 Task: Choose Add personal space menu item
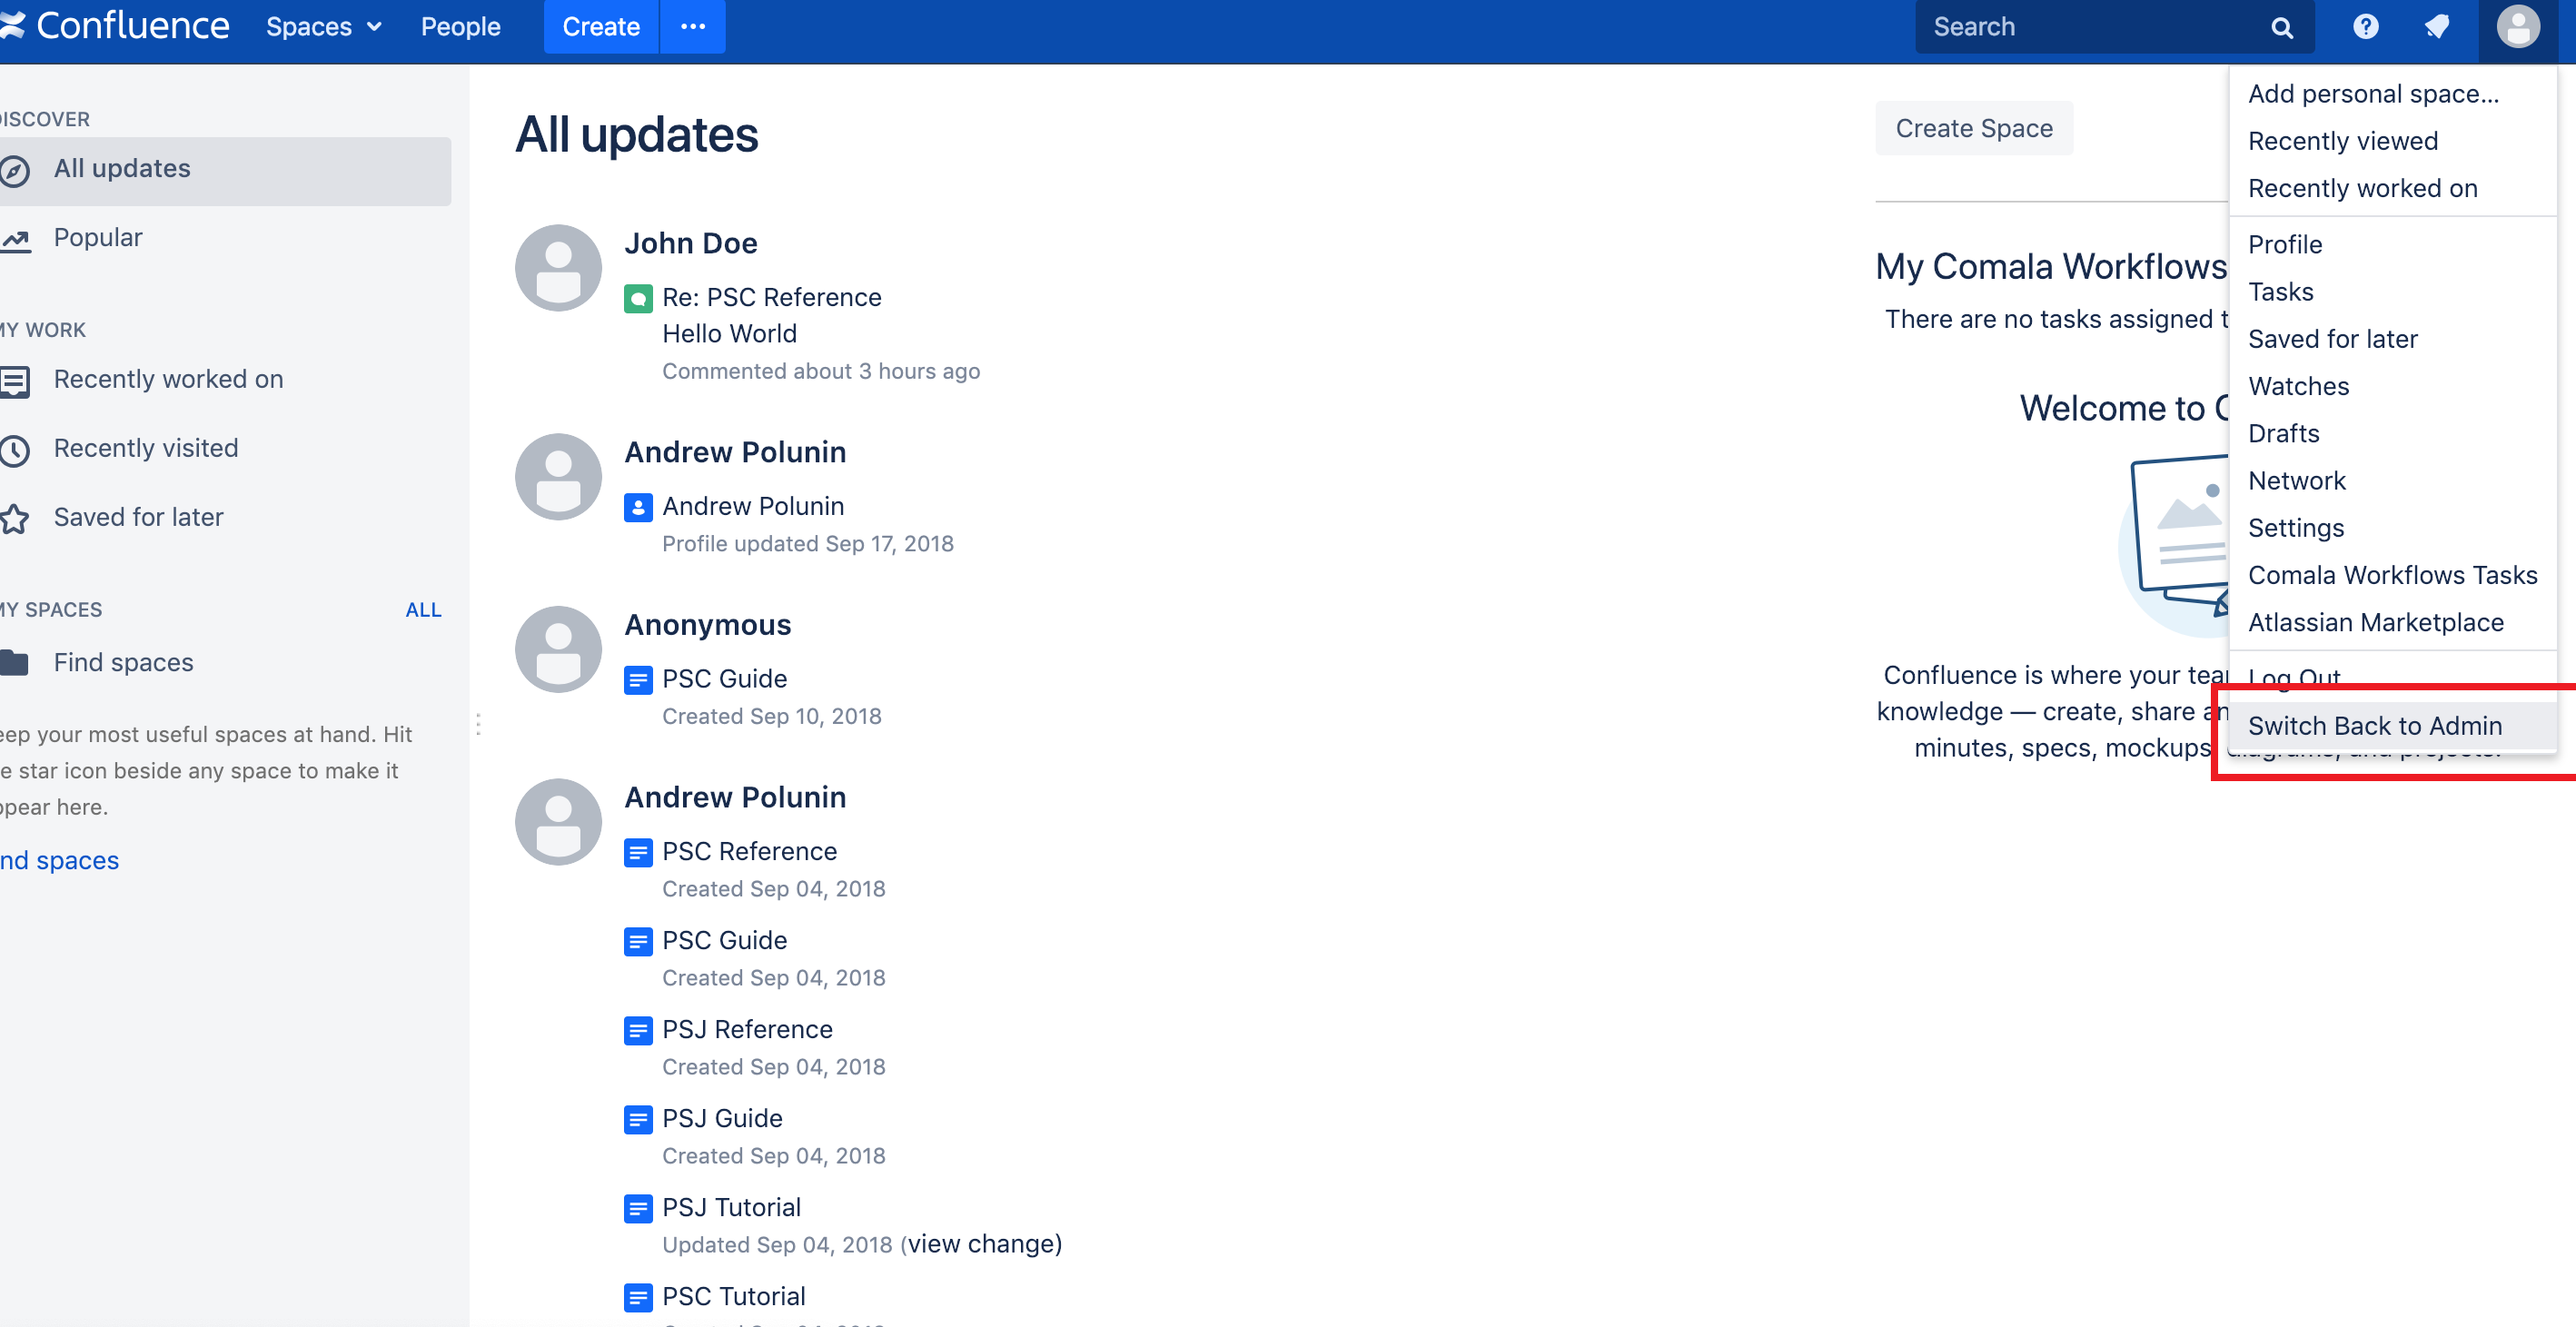click(x=2373, y=93)
